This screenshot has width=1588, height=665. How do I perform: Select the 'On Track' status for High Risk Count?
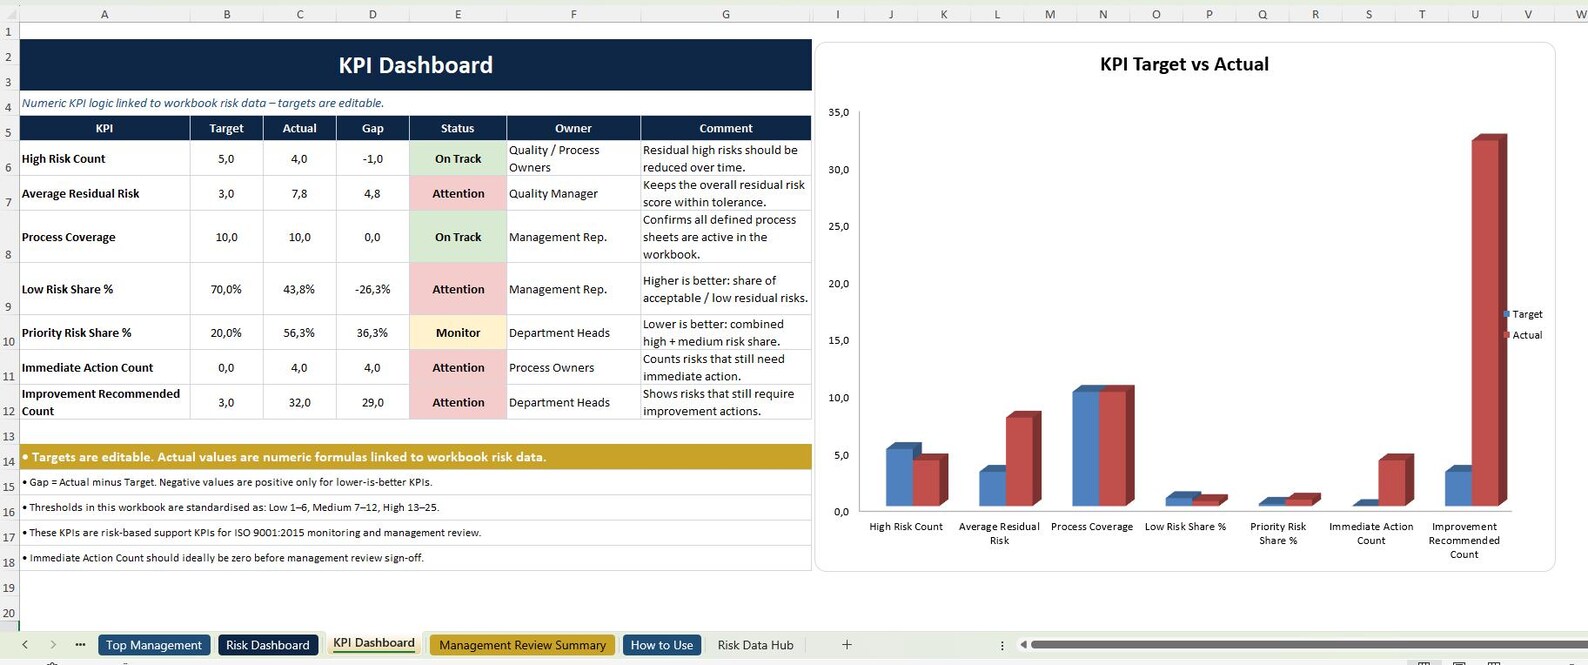[x=458, y=158]
